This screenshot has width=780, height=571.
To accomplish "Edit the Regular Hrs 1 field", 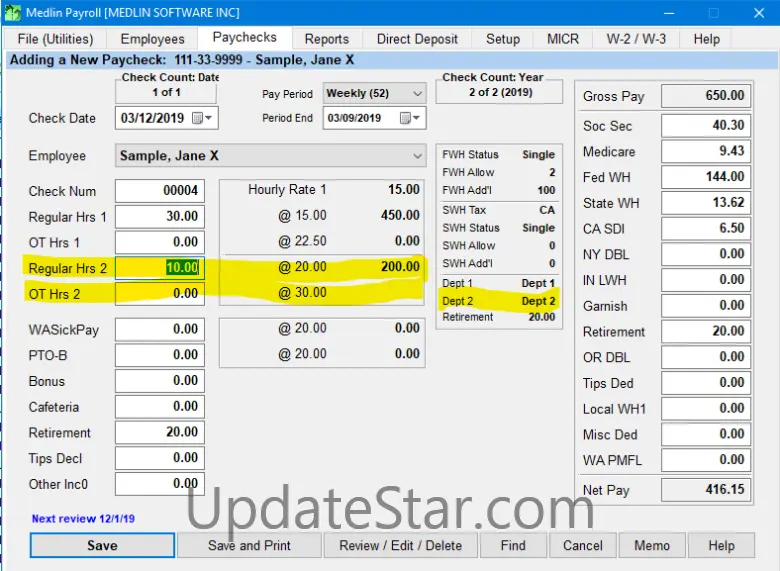I will 160,216.
